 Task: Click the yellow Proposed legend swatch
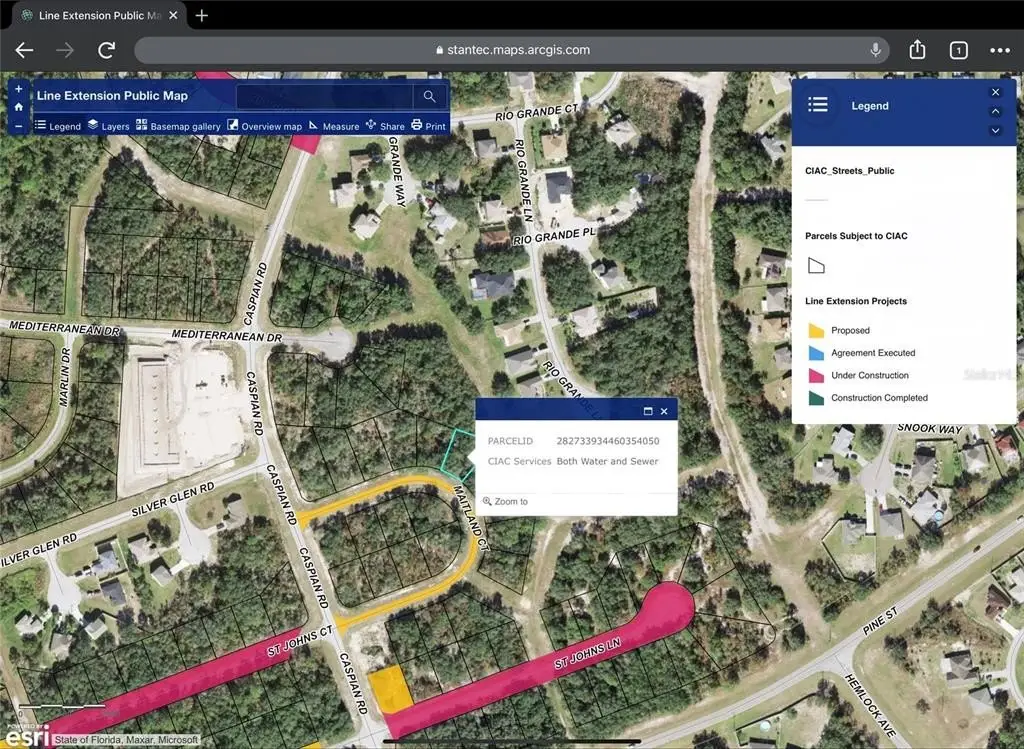click(816, 330)
